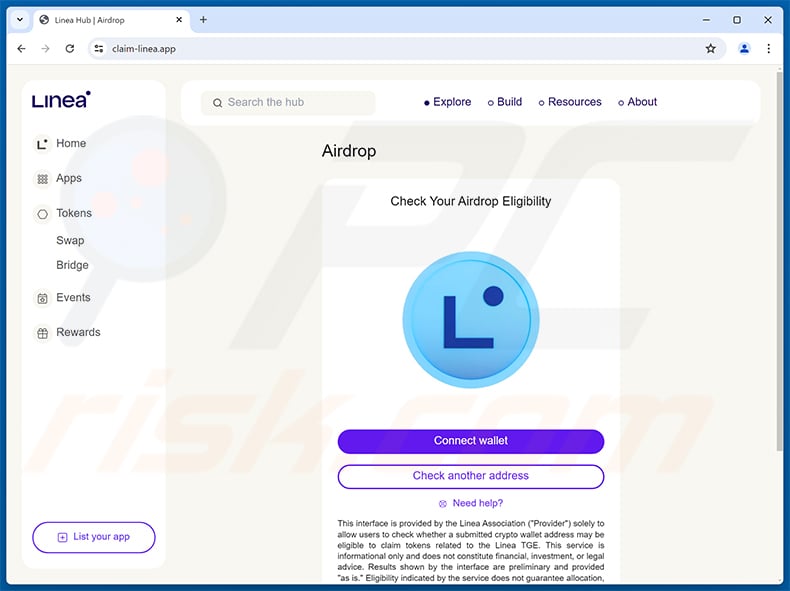Open the Resources menu
This screenshot has width=790, height=591.
click(570, 102)
